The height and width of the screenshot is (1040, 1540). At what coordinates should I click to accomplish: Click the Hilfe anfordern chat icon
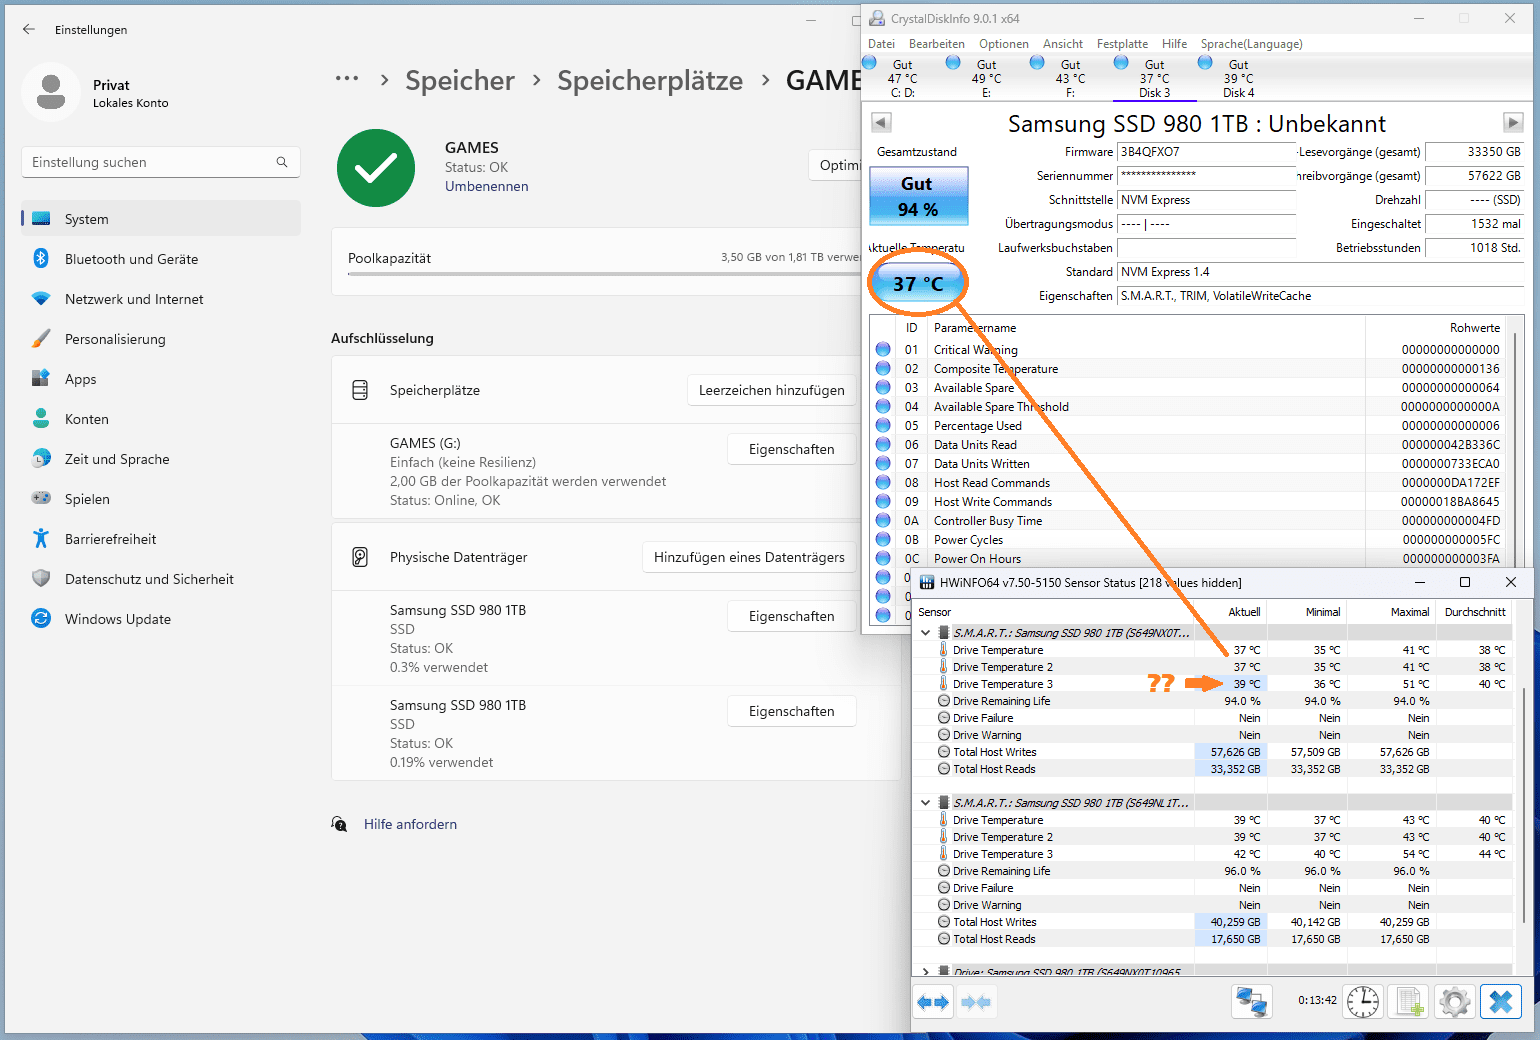(340, 824)
